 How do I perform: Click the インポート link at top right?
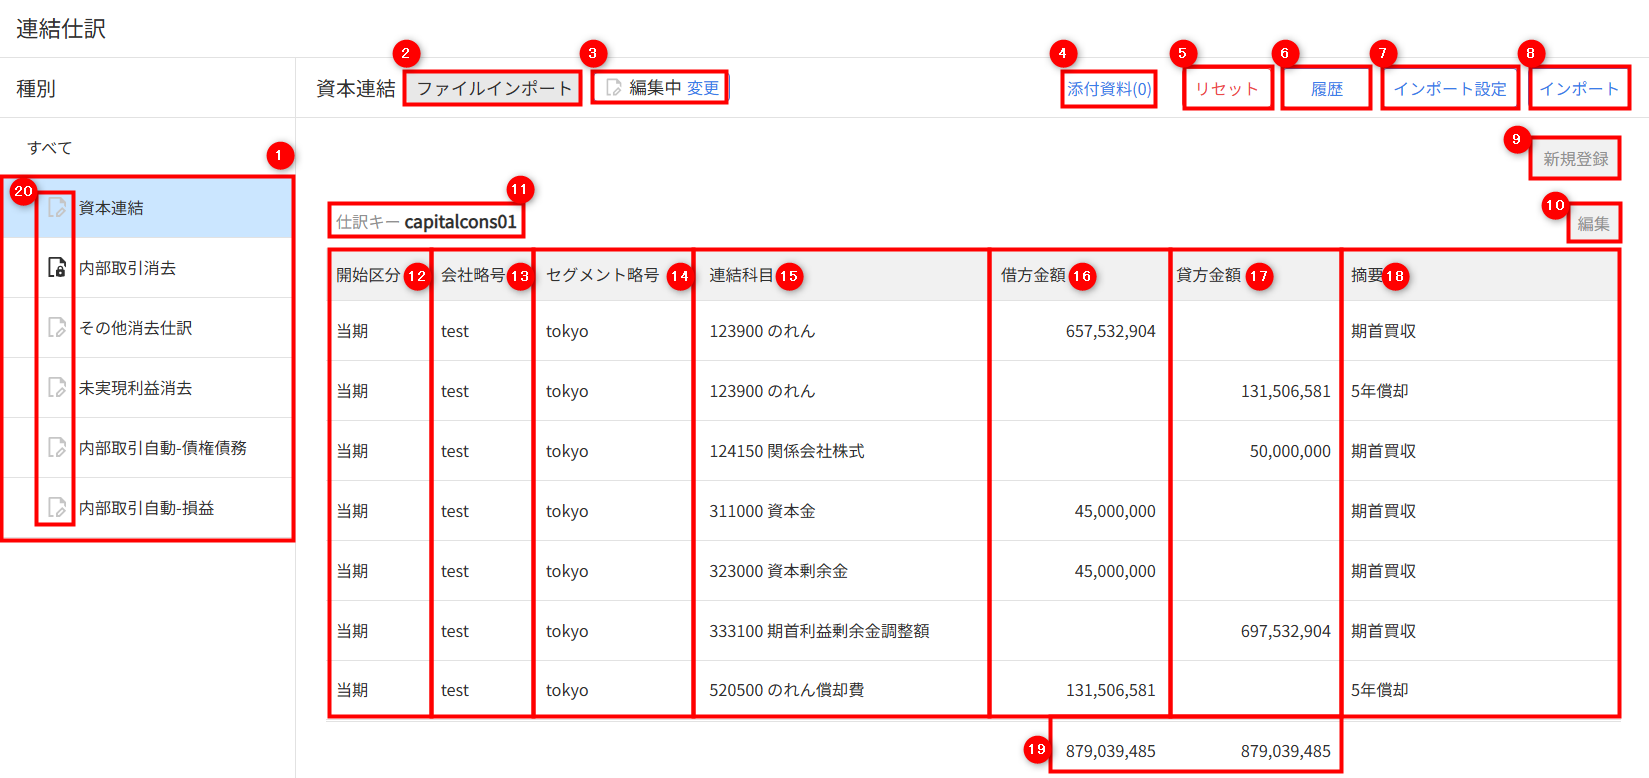[x=1579, y=89]
